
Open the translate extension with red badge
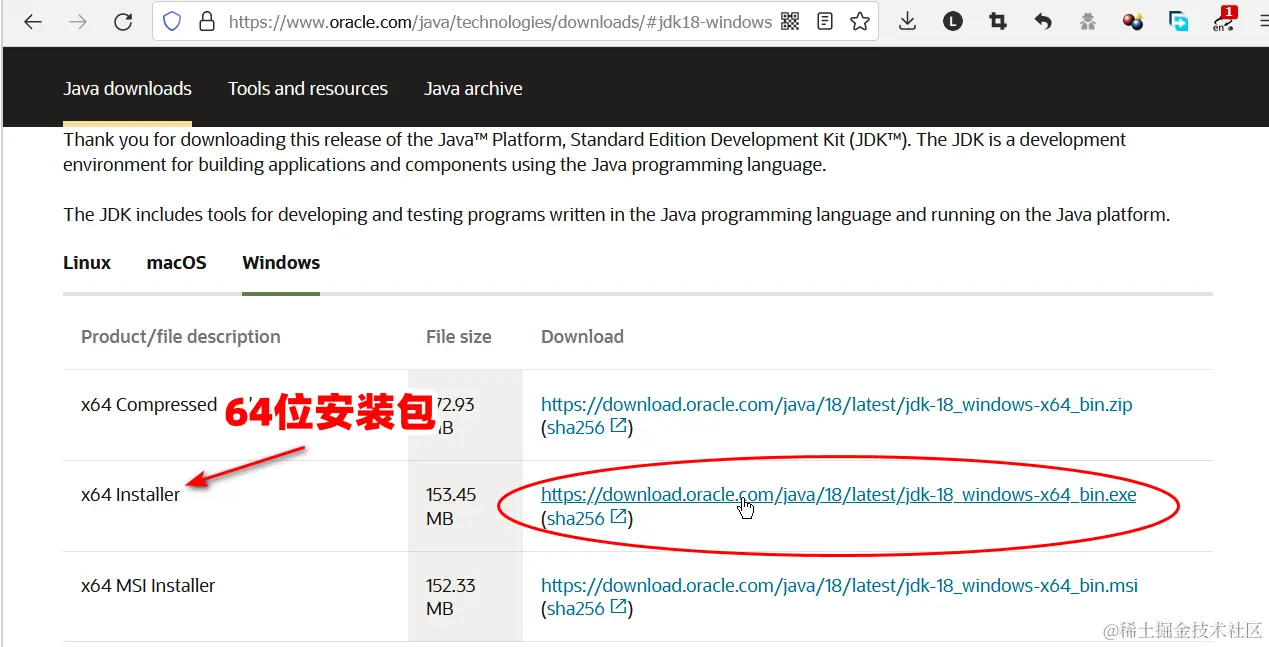[x=1224, y=20]
